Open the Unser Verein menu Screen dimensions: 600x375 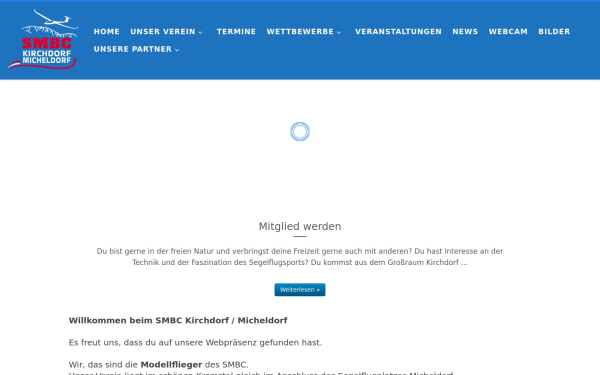(163, 32)
